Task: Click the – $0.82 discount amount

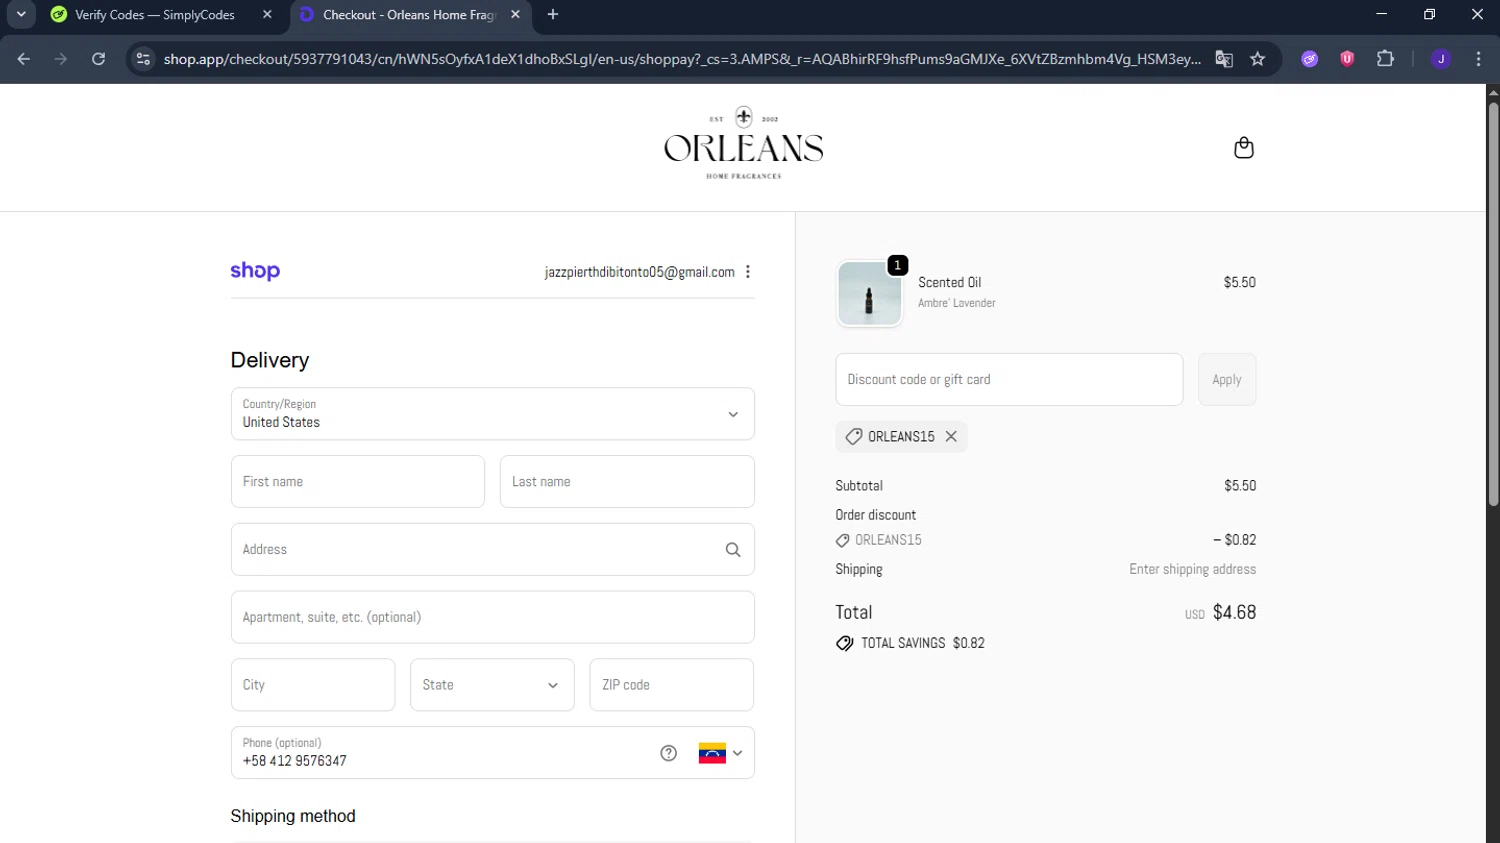Action: (1234, 540)
